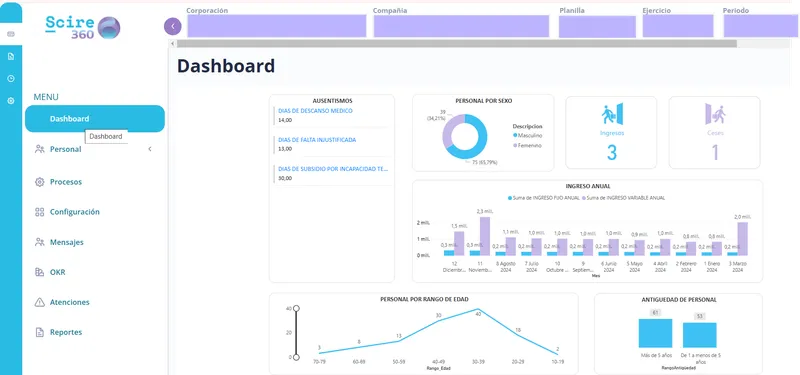Open the gear icon in left strip
The image size is (800, 375).
(11, 101)
